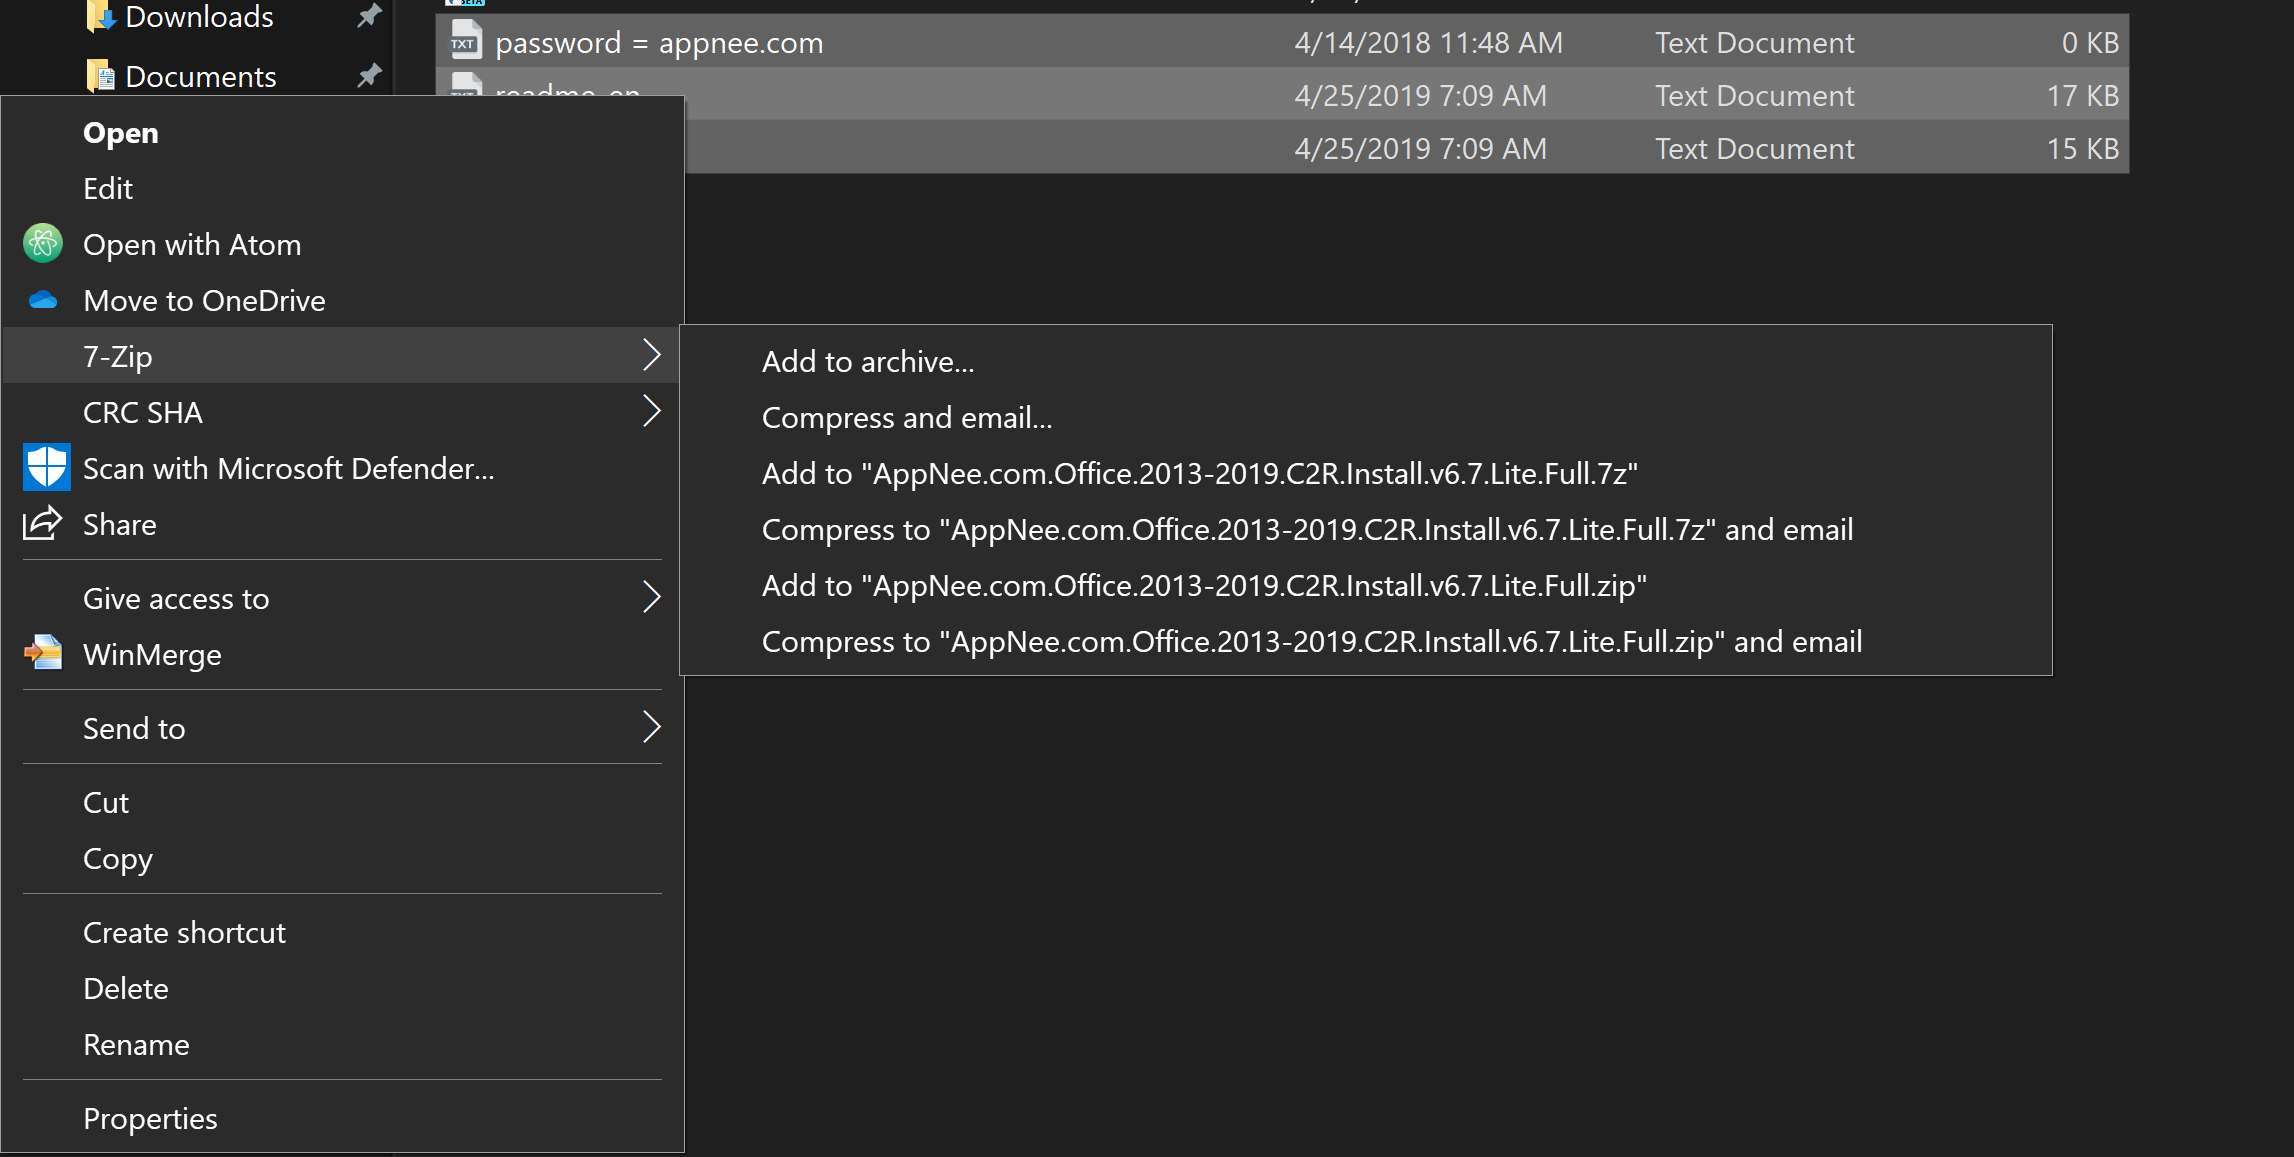Choose Edit in the context menu
The height and width of the screenshot is (1157, 2294).
coord(342,189)
